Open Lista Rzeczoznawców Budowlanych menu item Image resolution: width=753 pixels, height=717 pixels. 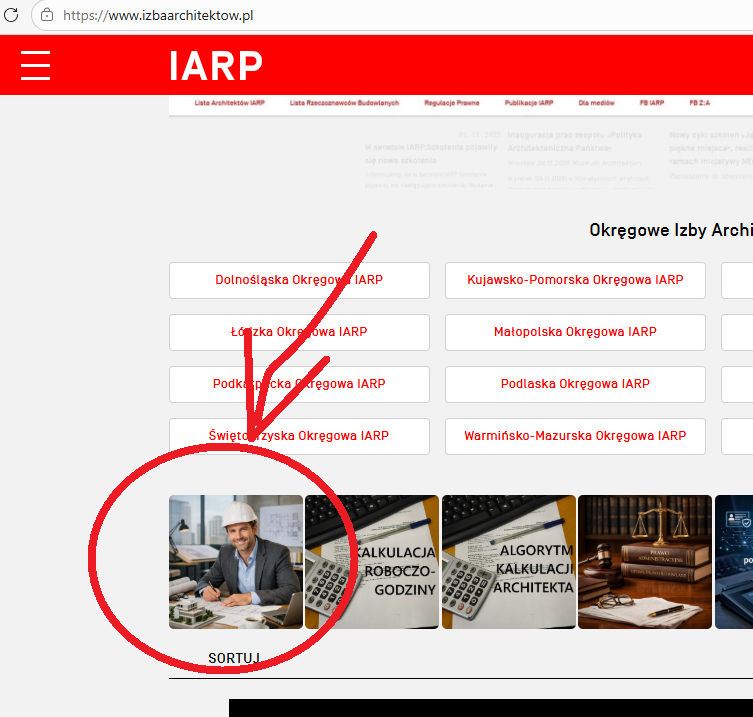tap(344, 103)
